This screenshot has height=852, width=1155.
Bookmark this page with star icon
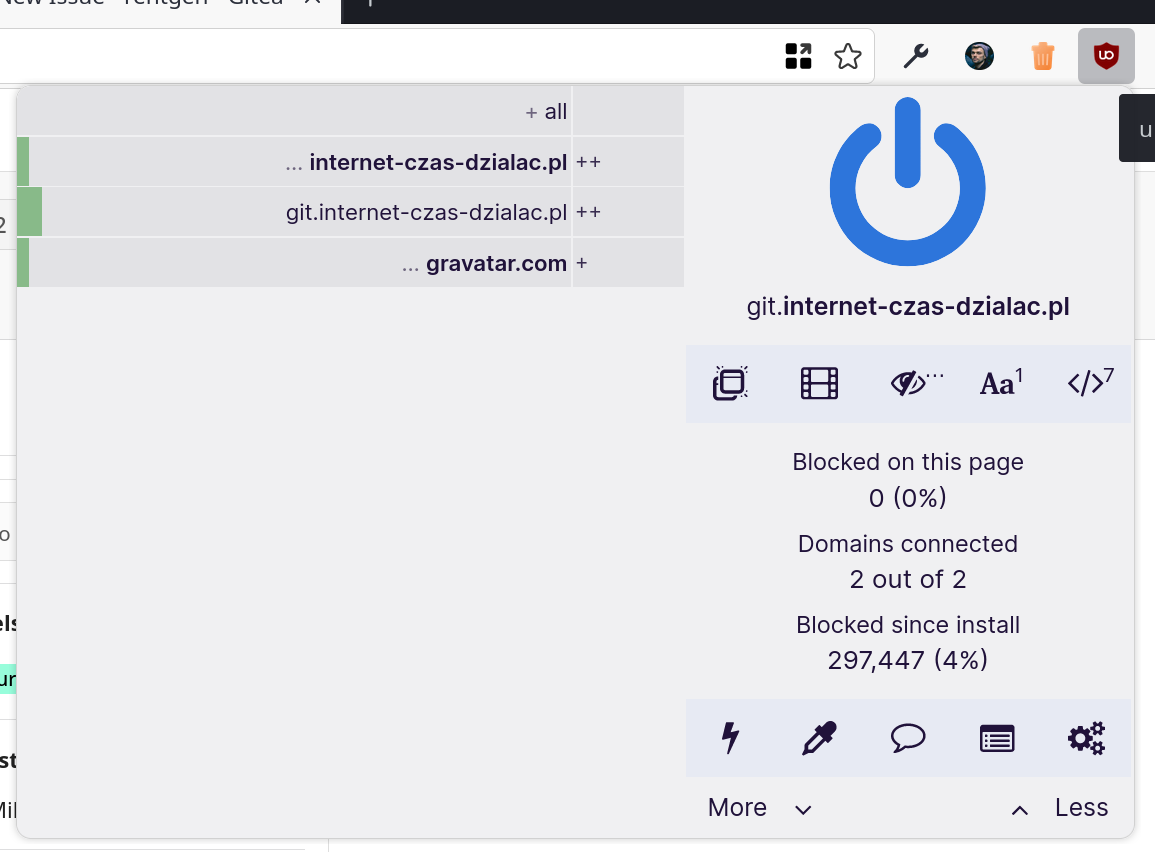tap(848, 56)
